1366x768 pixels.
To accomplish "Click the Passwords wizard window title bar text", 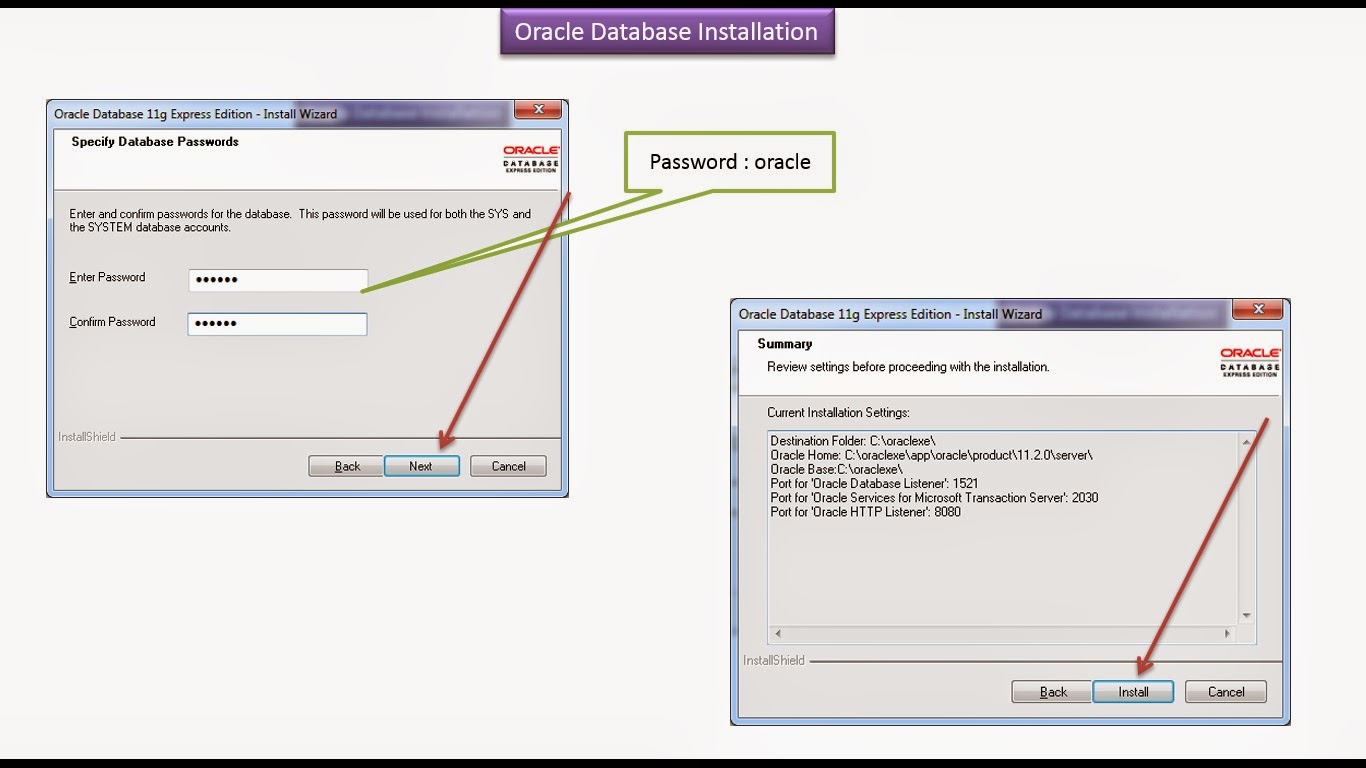I will (196, 114).
